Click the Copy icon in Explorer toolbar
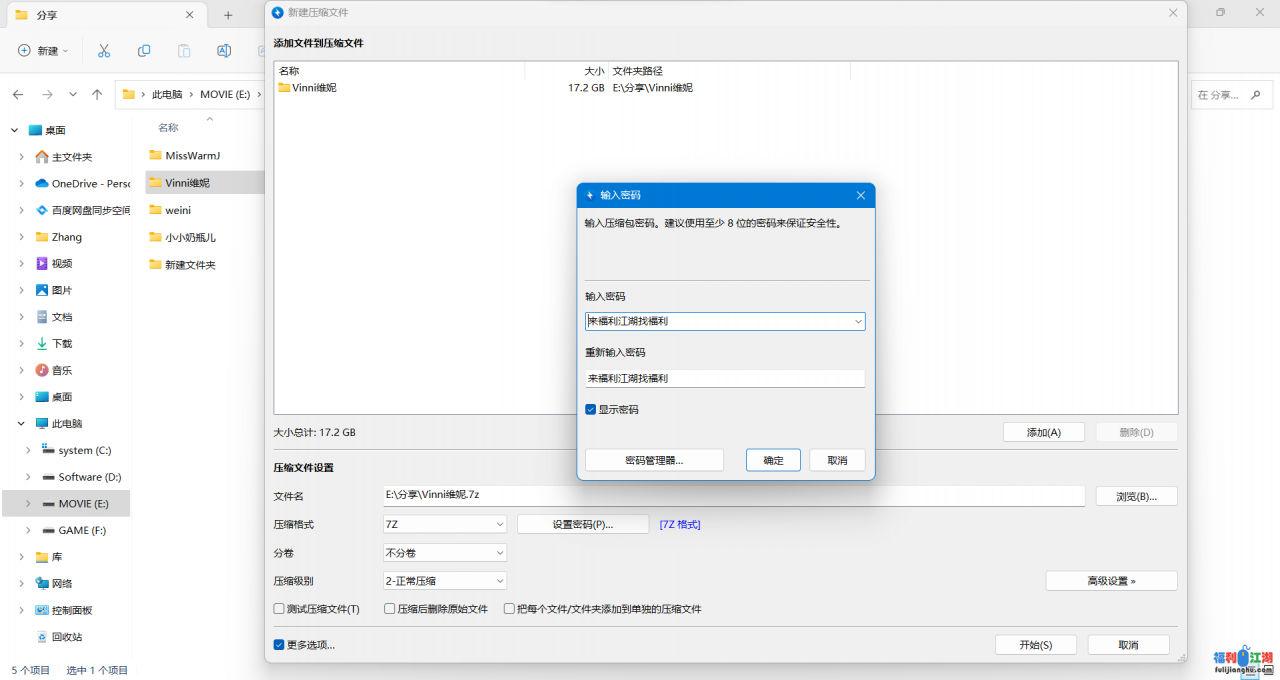Viewport: 1280px width, 680px height. (144, 51)
